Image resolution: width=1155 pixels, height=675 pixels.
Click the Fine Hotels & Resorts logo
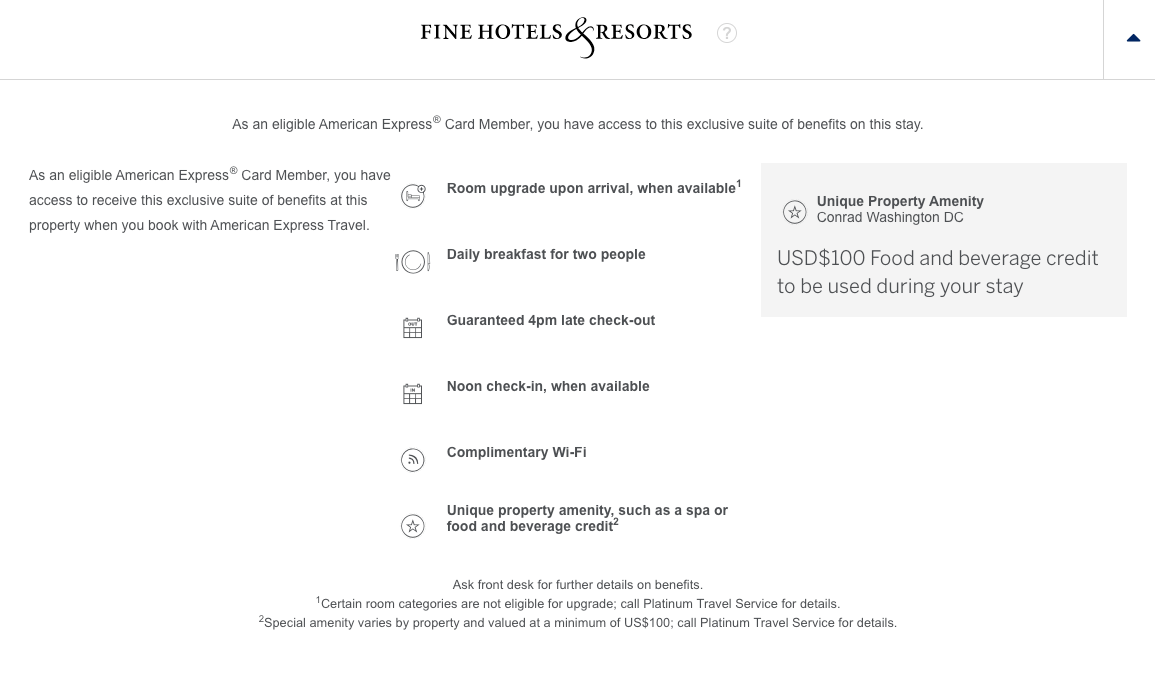click(x=556, y=36)
